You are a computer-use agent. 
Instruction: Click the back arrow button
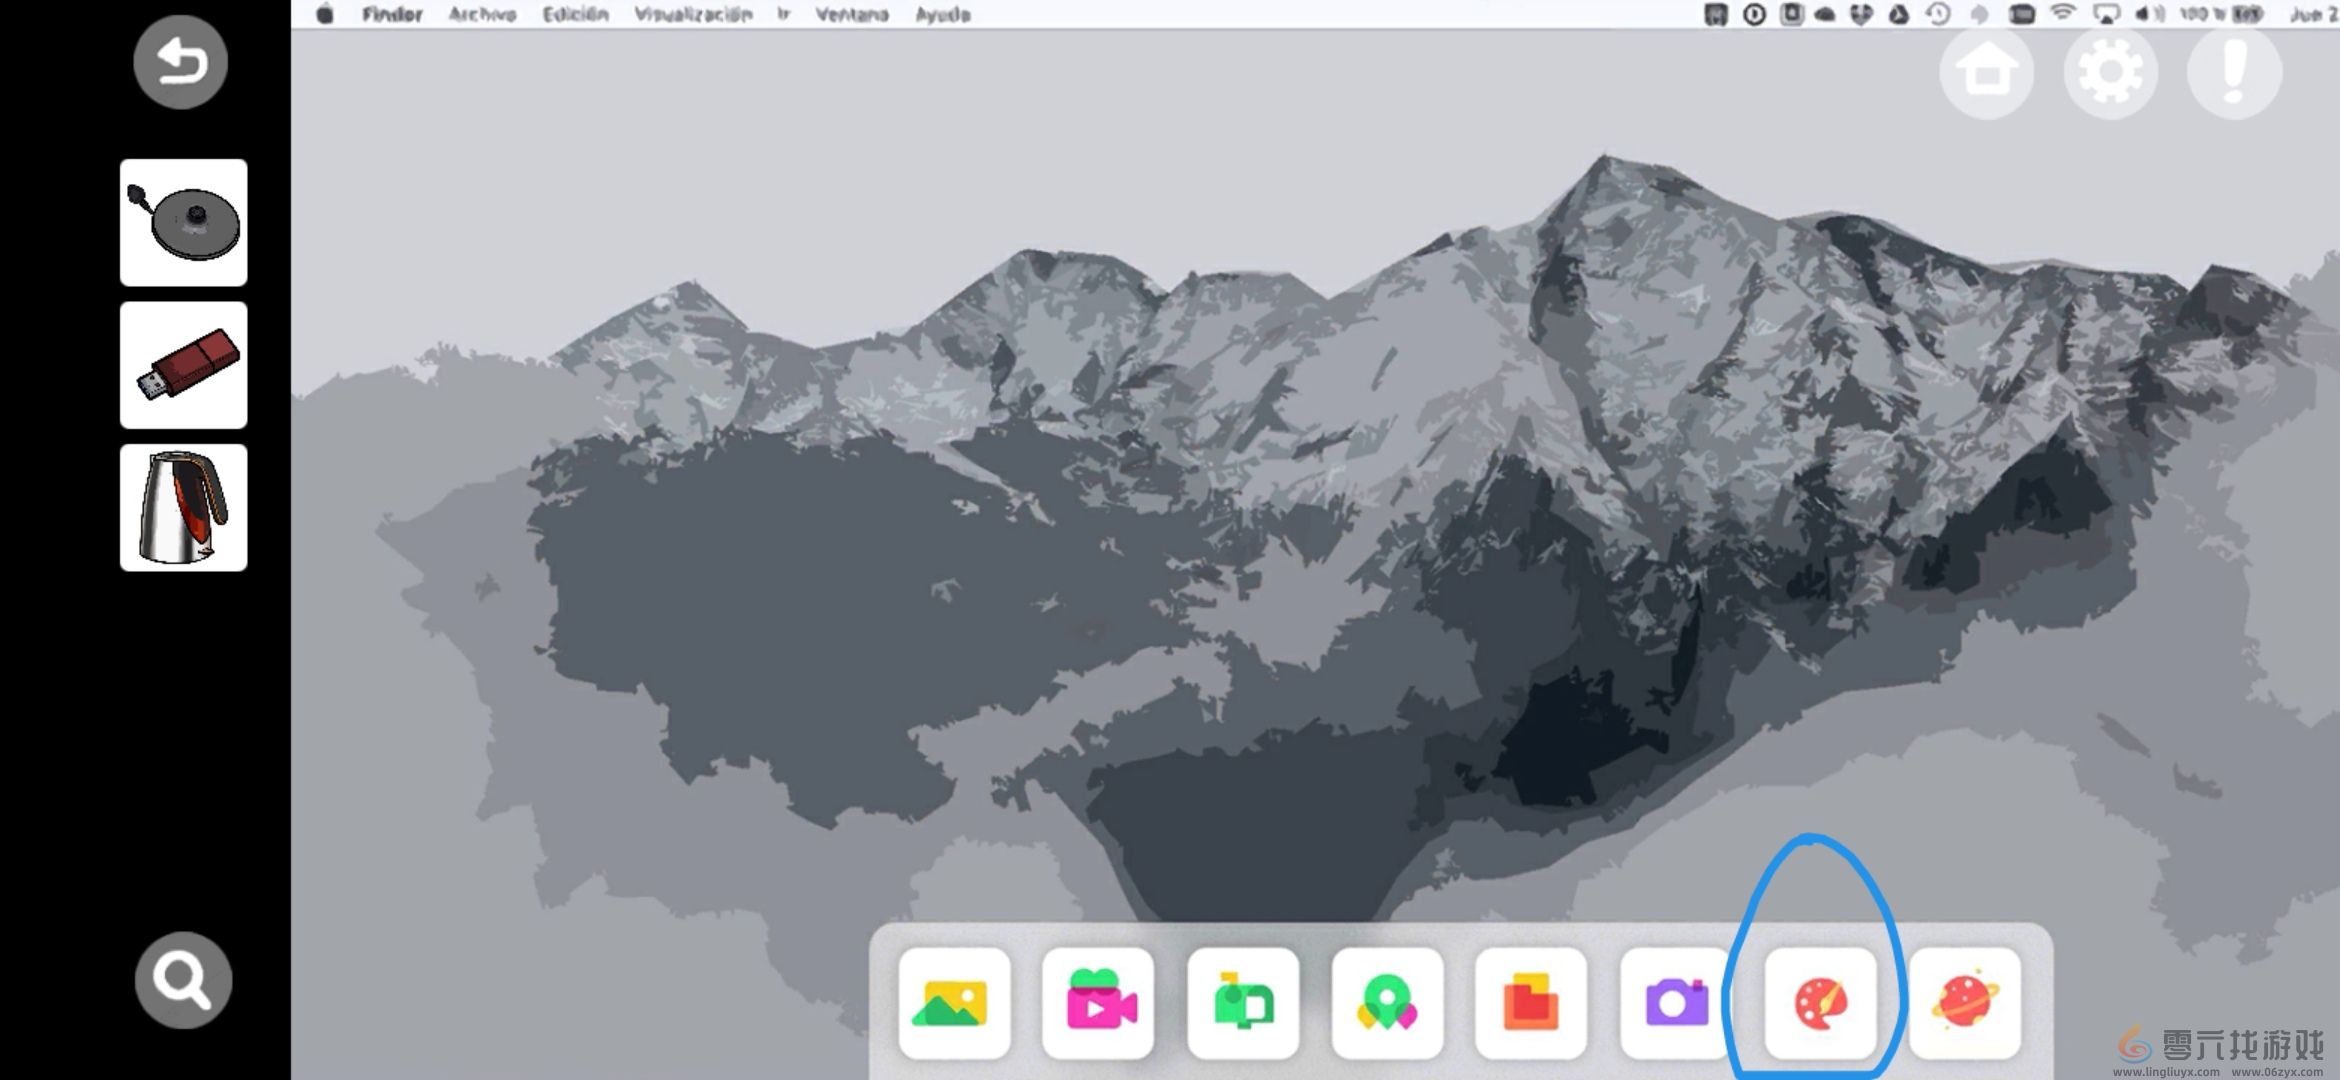coord(181,62)
